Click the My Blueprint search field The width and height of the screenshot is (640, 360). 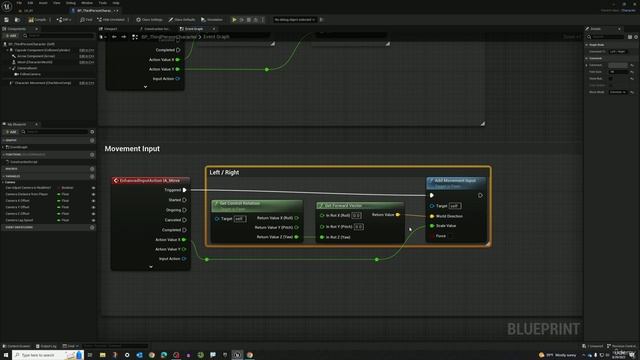tap(55, 132)
